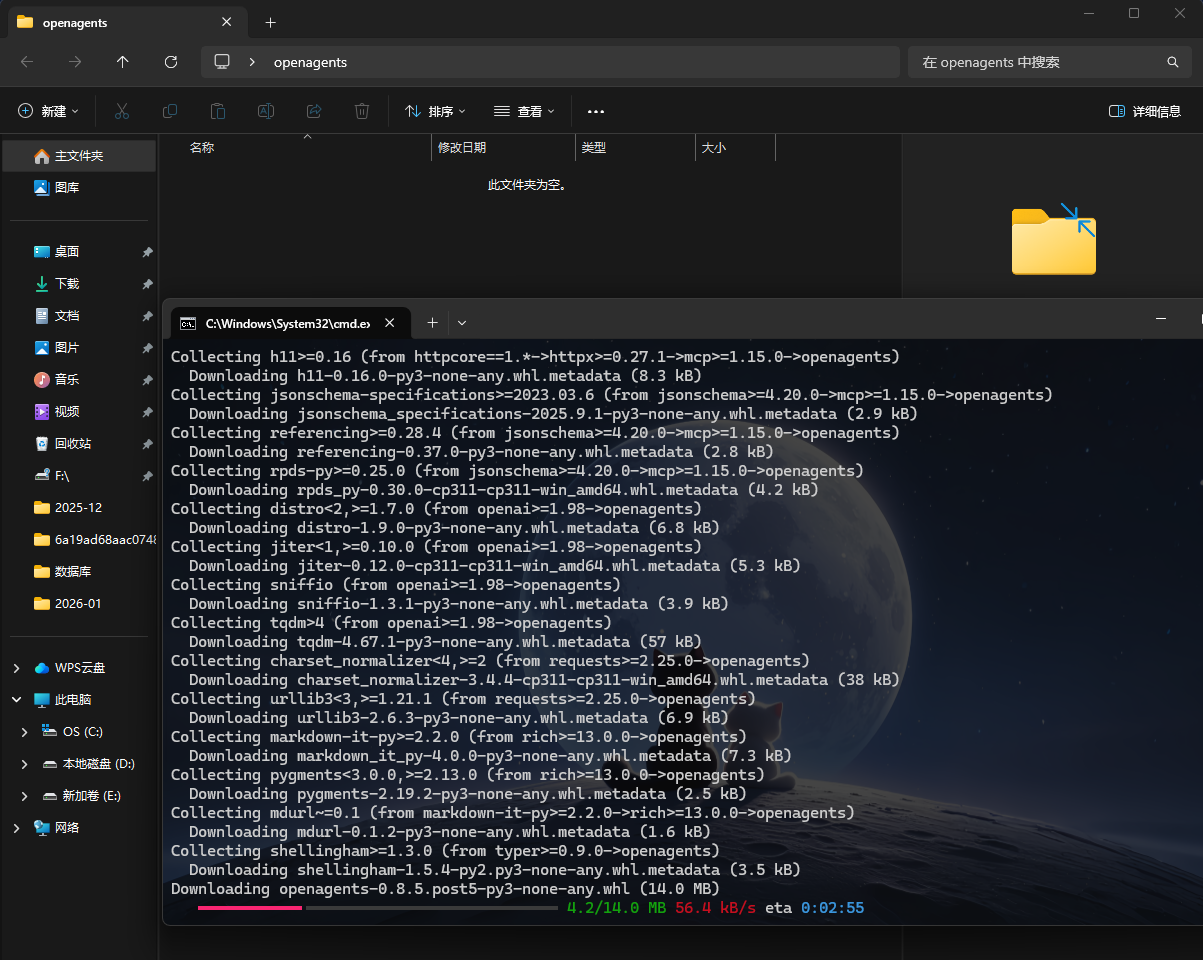Screen dimensions: 1203x960
Task: Close the openagents Explorer tab
Action: (x=227, y=22)
